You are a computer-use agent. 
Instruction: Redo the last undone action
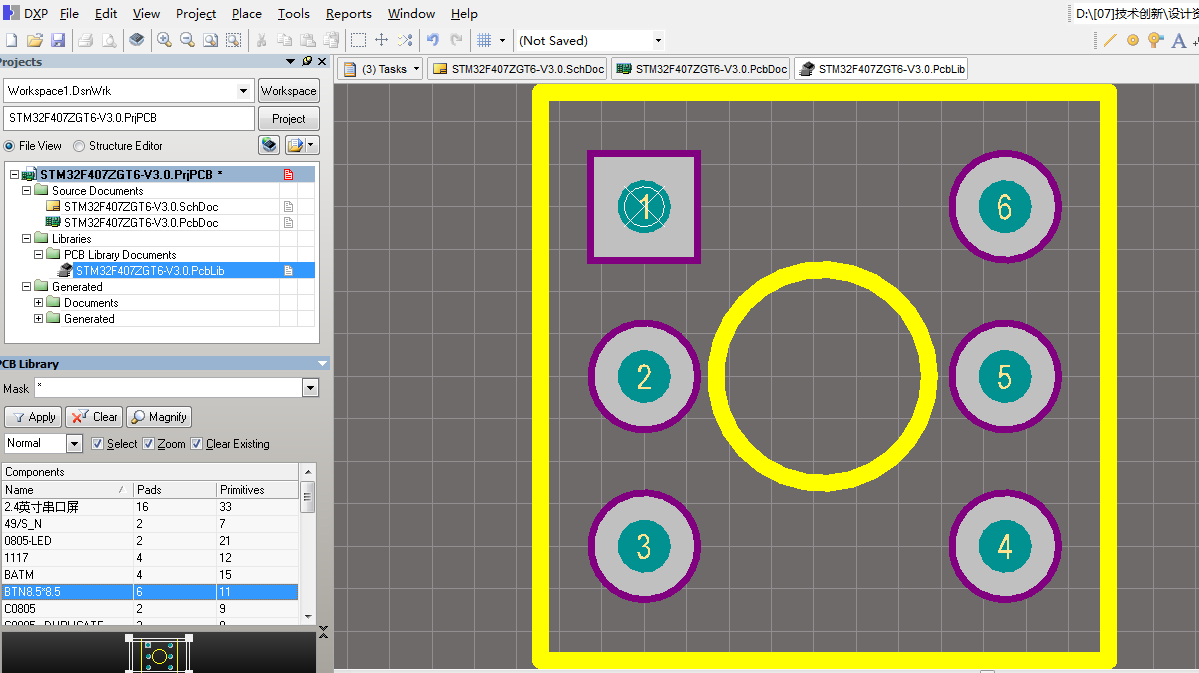coord(457,41)
